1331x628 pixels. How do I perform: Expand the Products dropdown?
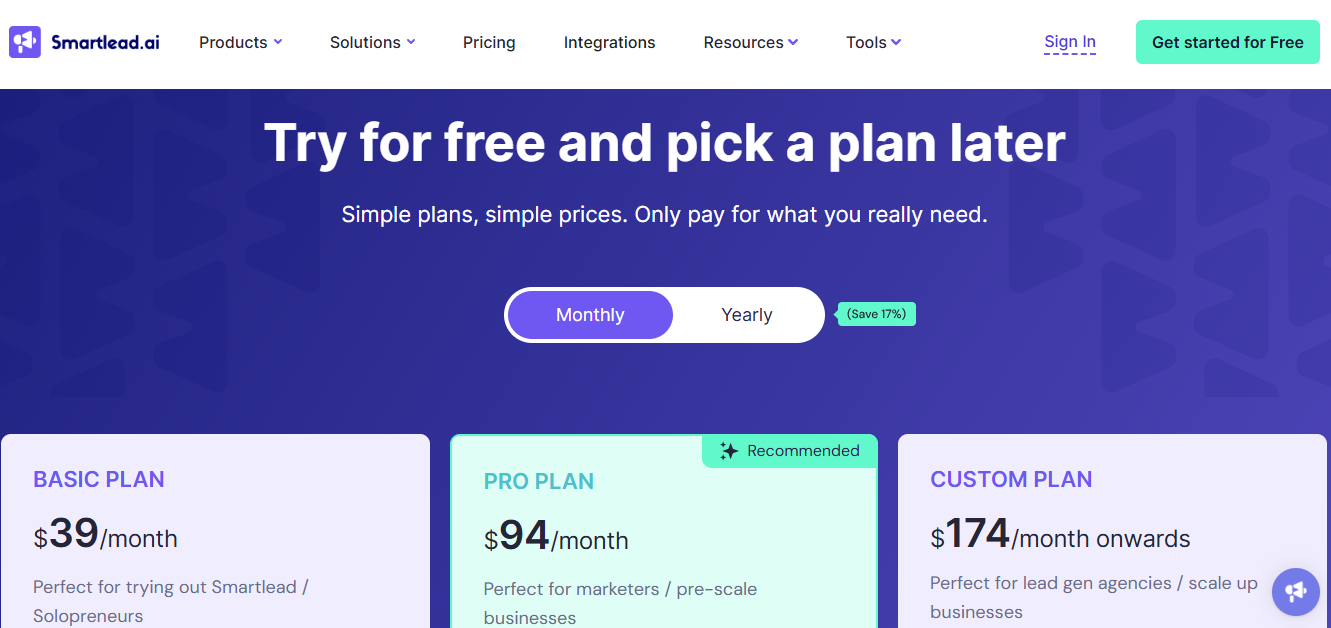[240, 42]
